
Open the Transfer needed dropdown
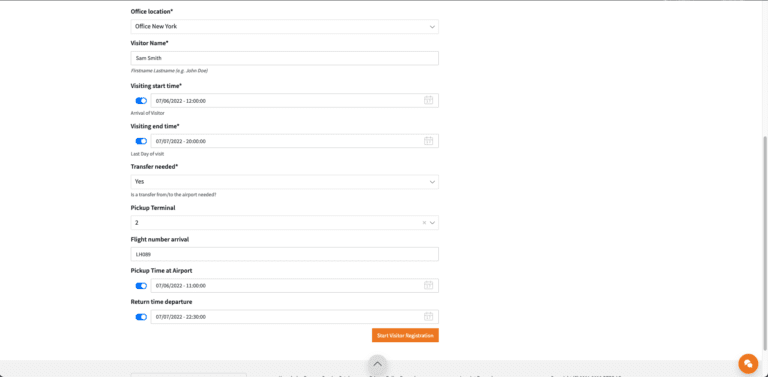[285, 182]
